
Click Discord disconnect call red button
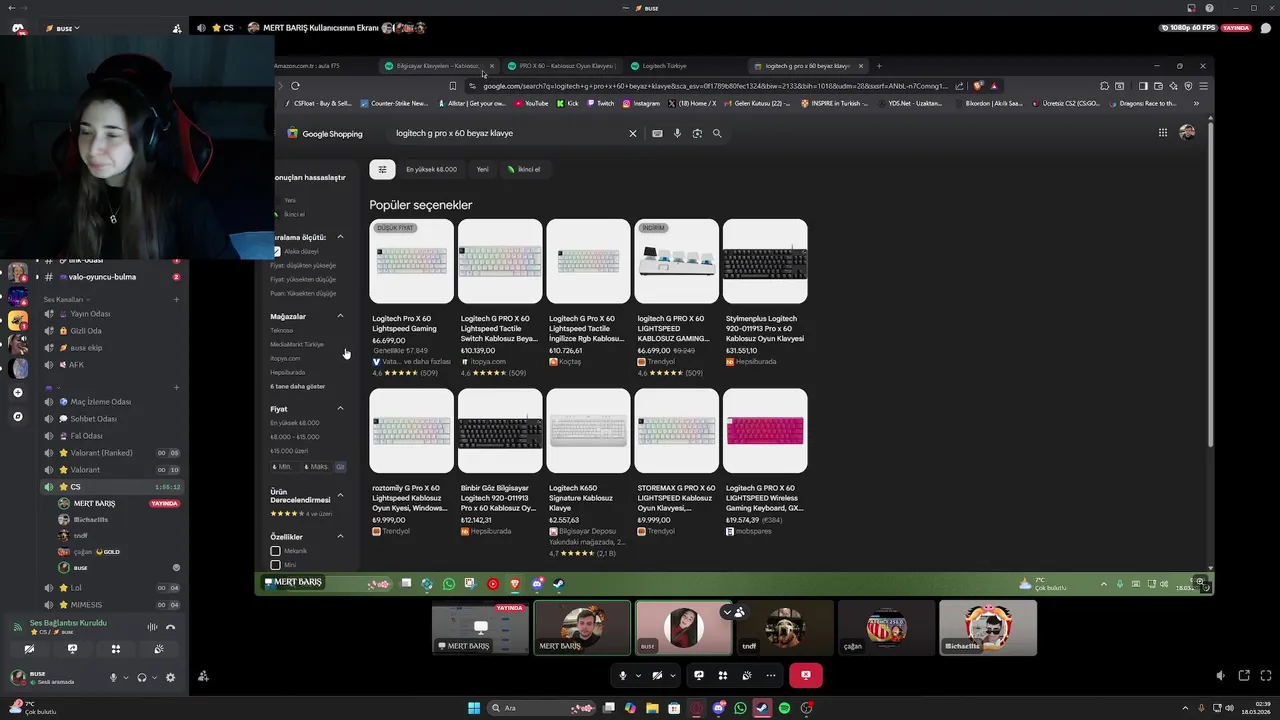pyautogui.click(x=805, y=675)
